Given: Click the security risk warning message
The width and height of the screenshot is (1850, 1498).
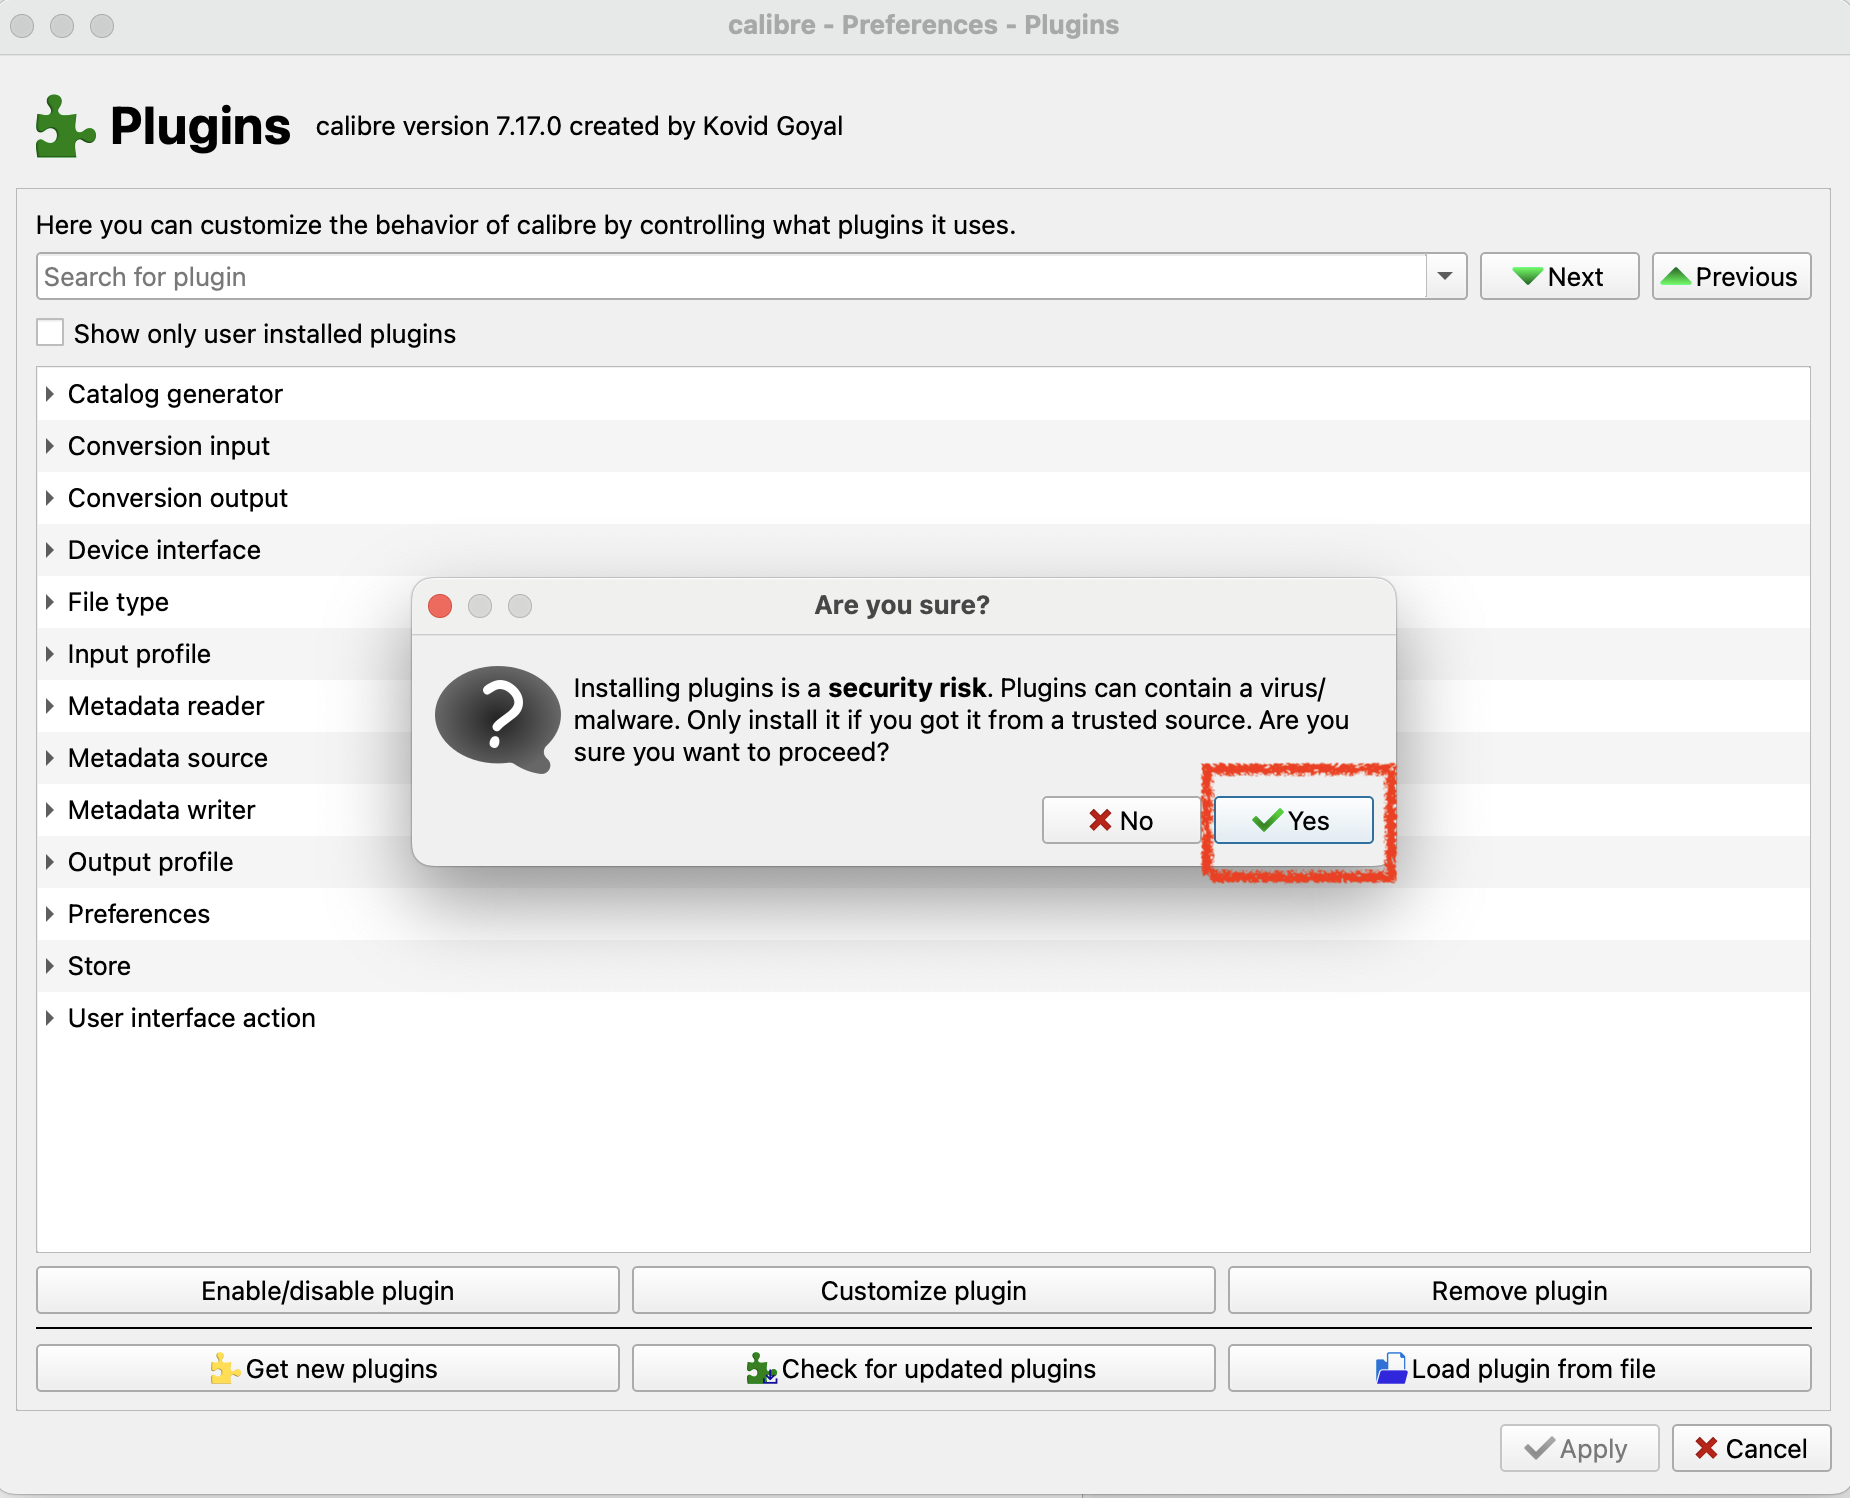Looking at the screenshot, I should (961, 720).
